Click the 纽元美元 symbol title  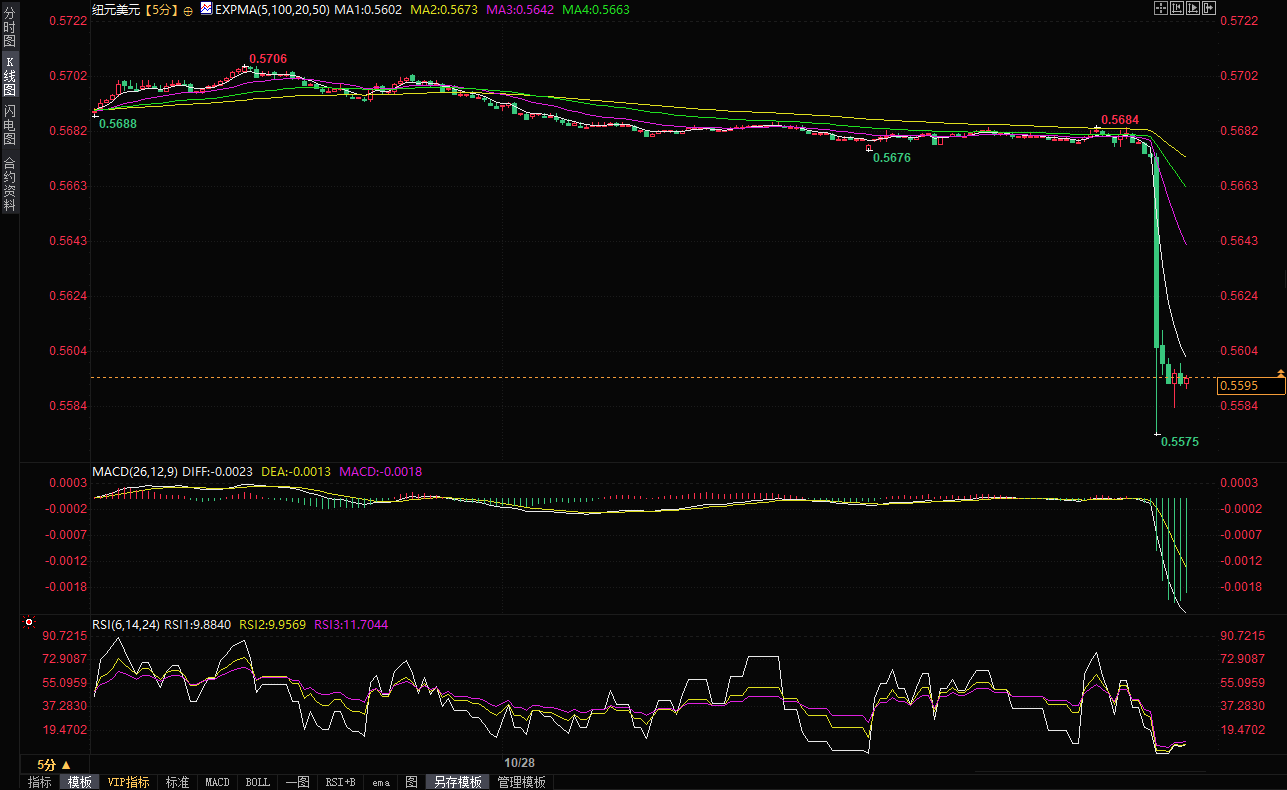[114, 9]
